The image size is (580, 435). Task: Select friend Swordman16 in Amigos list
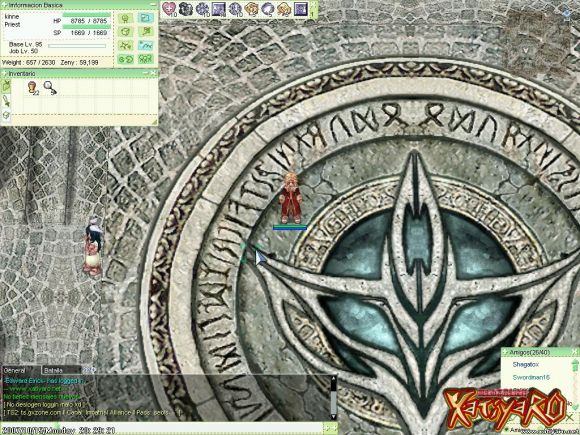[531, 377]
